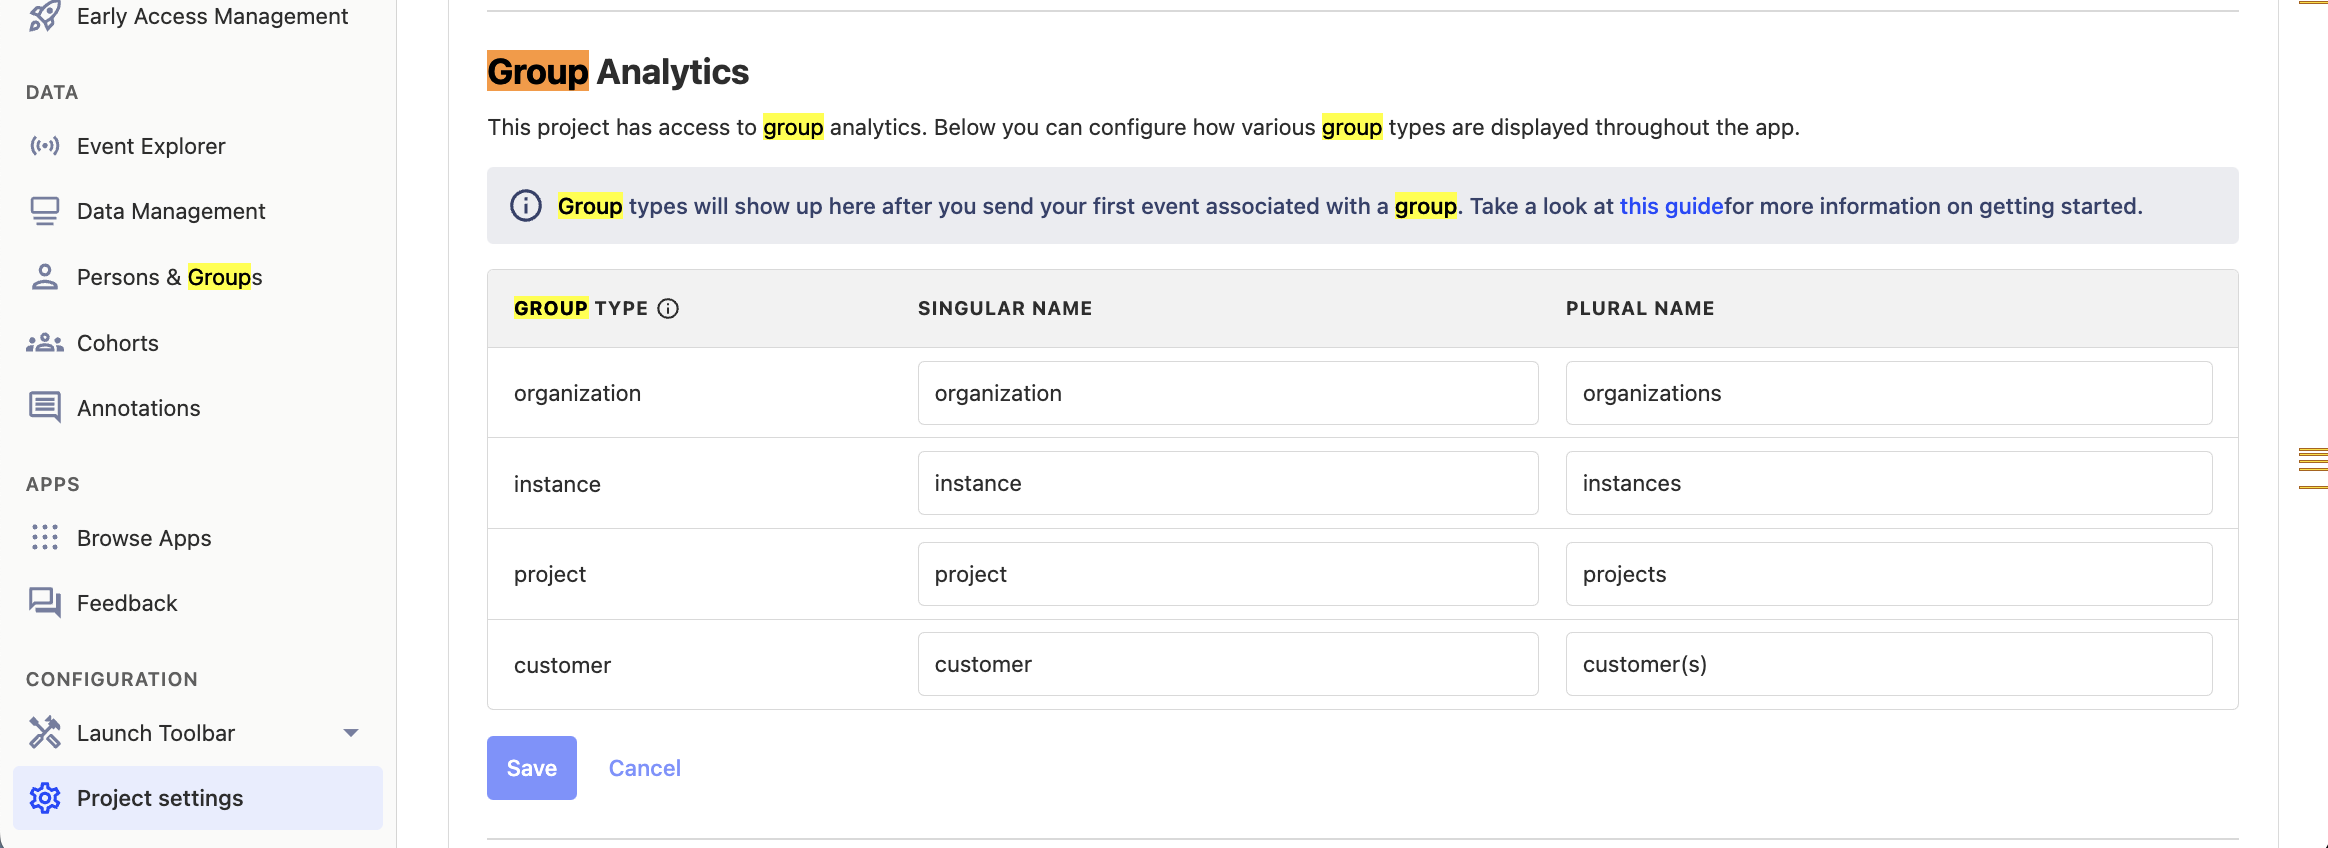Screen dimensions: 2328x848
Task: Click the Early Access Management rocket icon
Action: tap(44, 16)
